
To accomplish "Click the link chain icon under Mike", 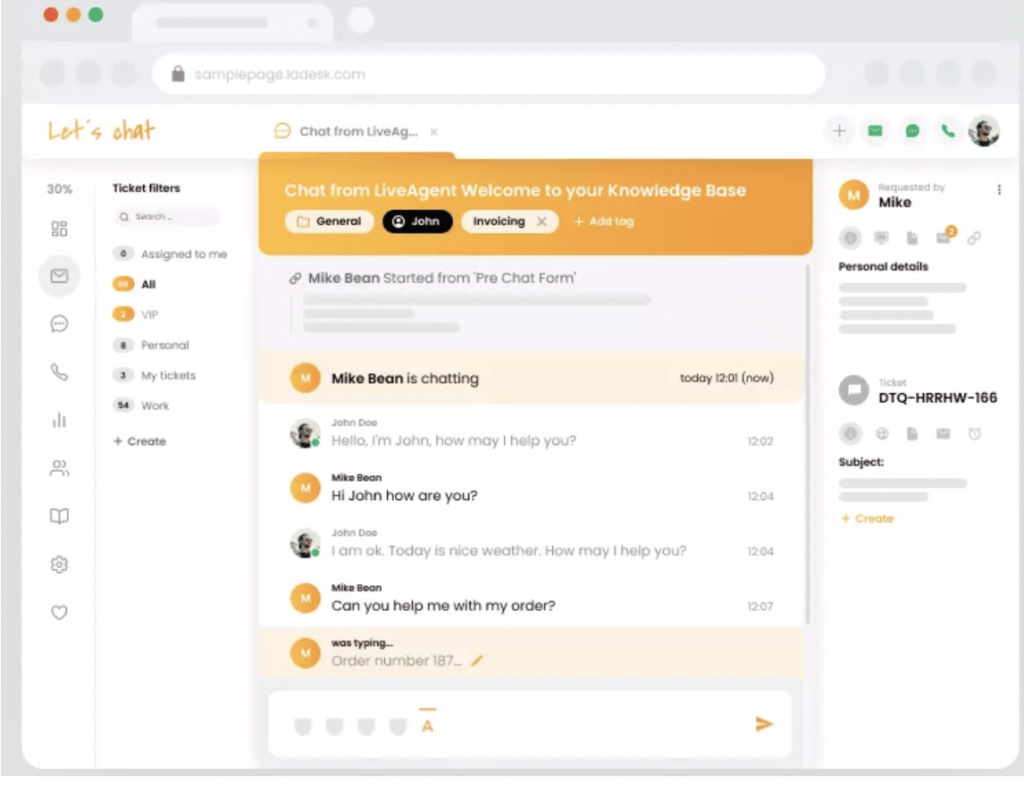I will [974, 238].
